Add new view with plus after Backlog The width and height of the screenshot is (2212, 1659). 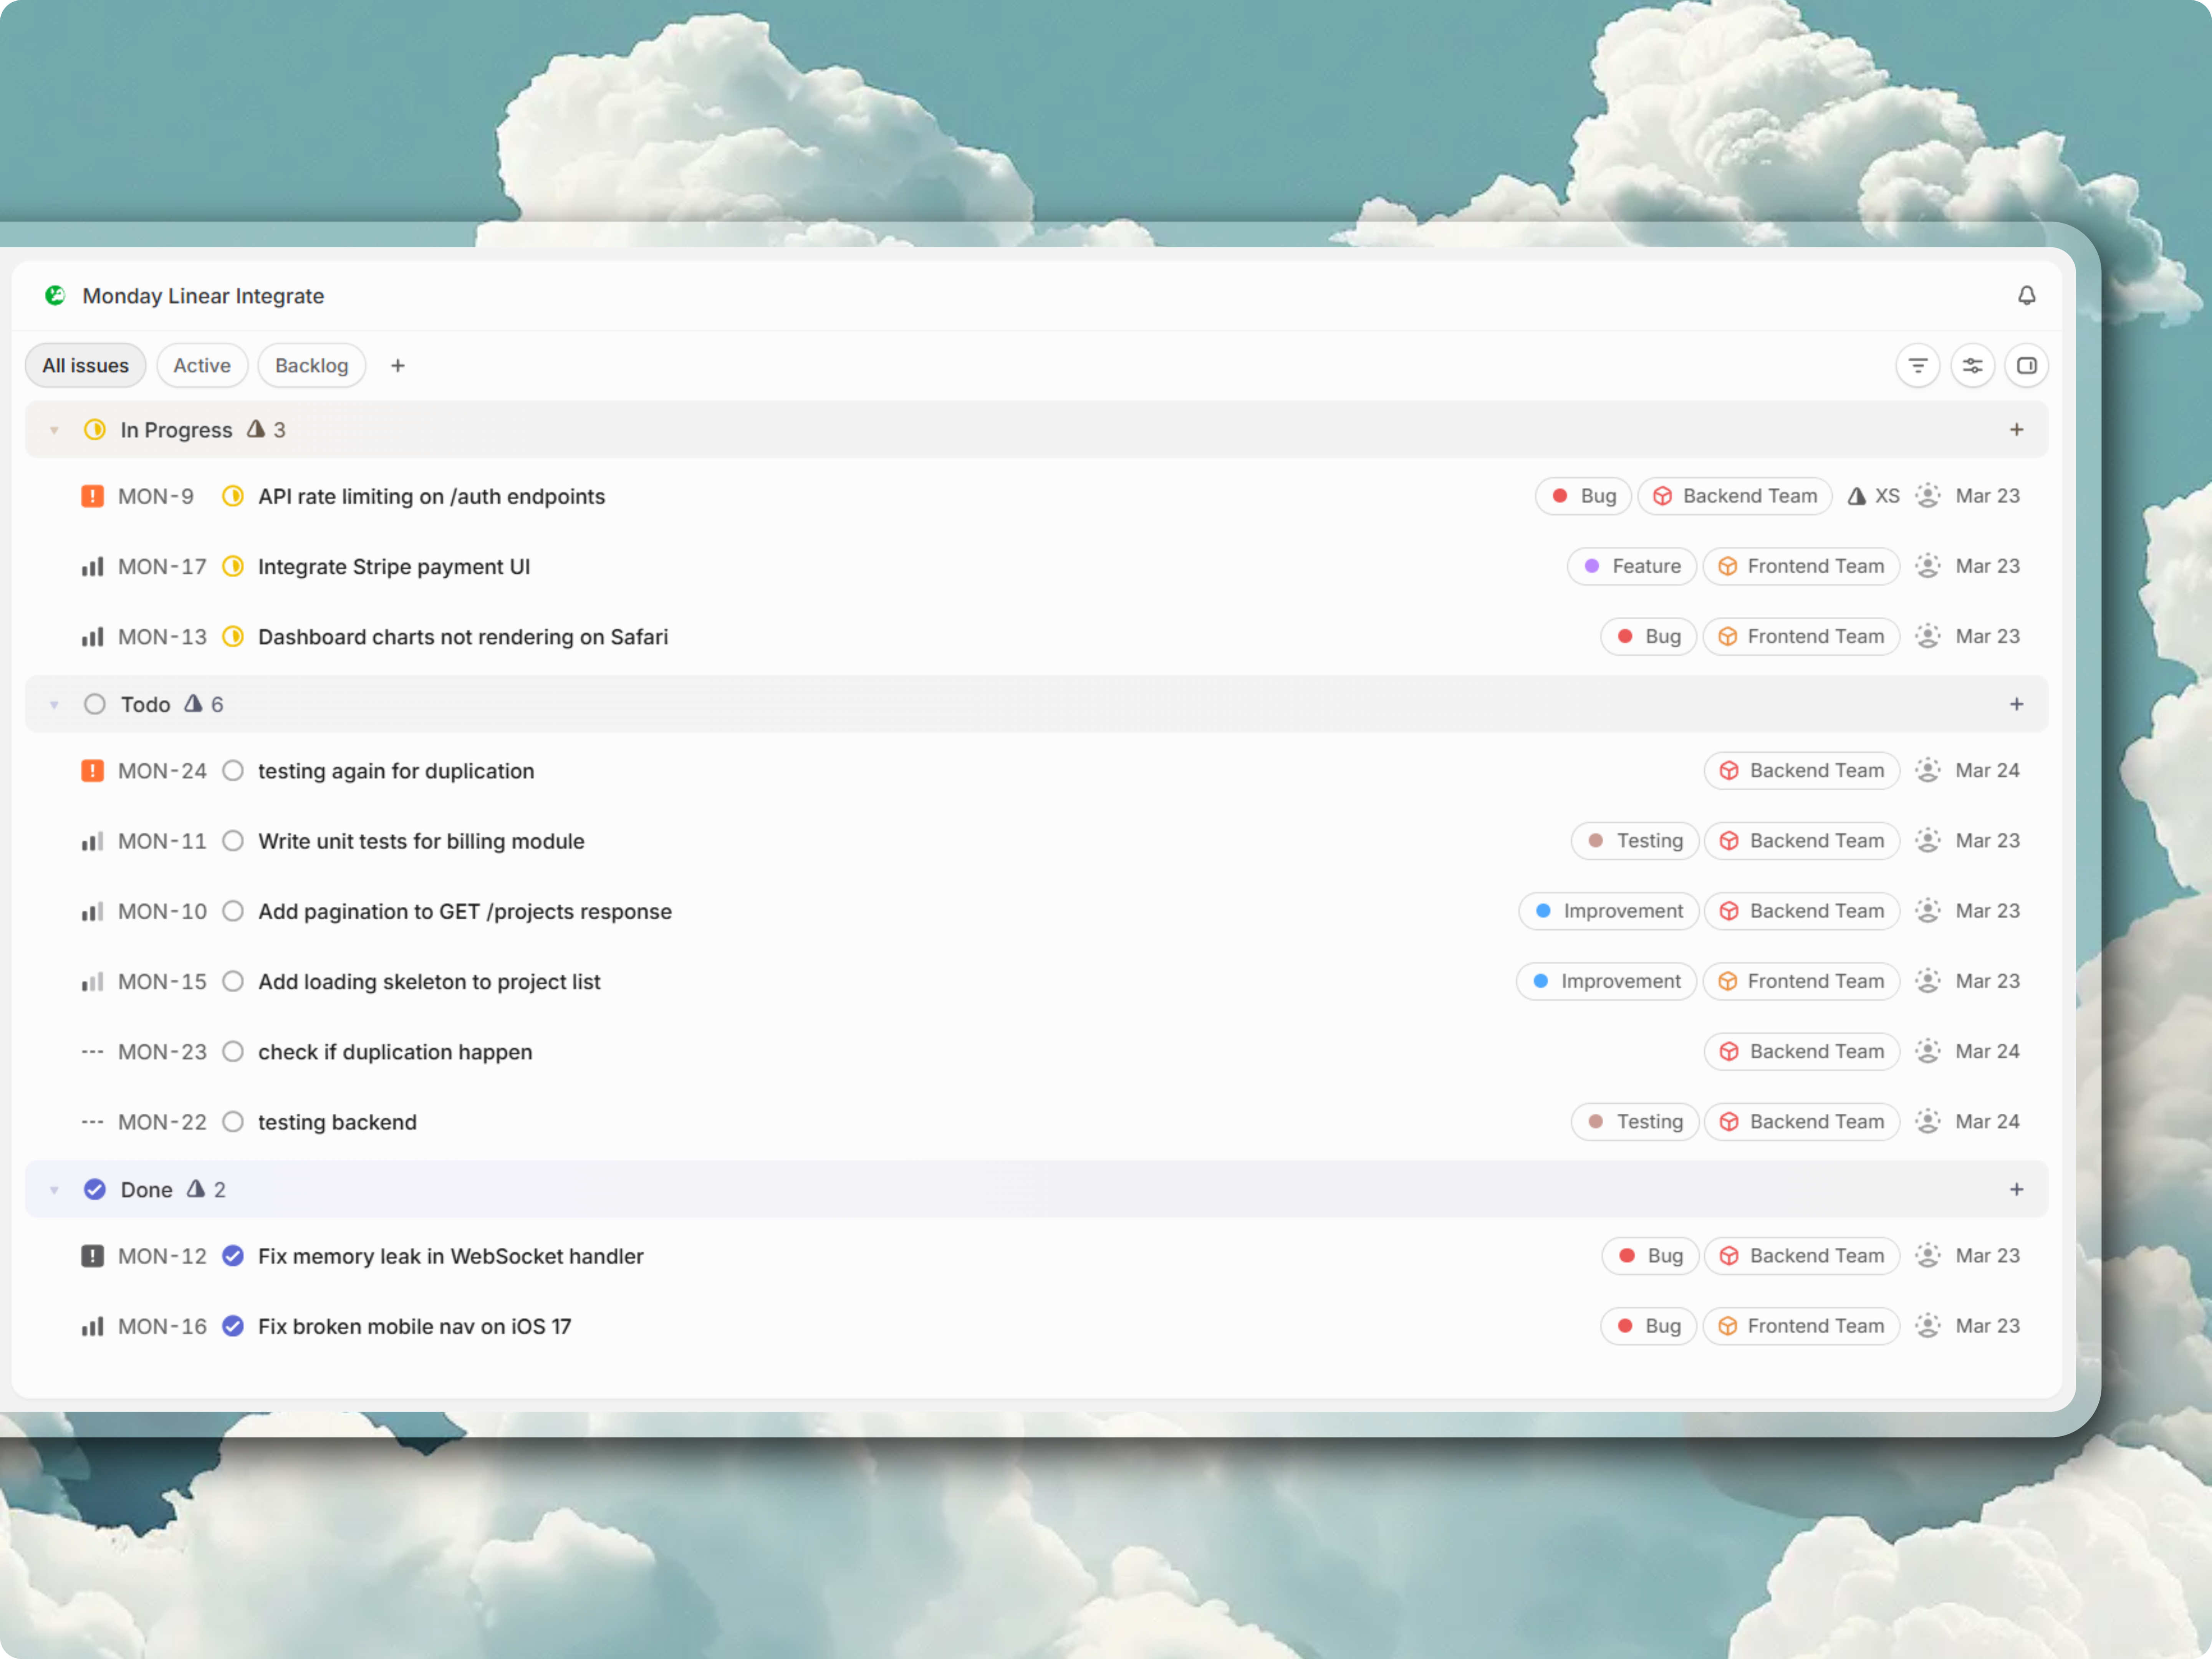pyautogui.click(x=398, y=366)
